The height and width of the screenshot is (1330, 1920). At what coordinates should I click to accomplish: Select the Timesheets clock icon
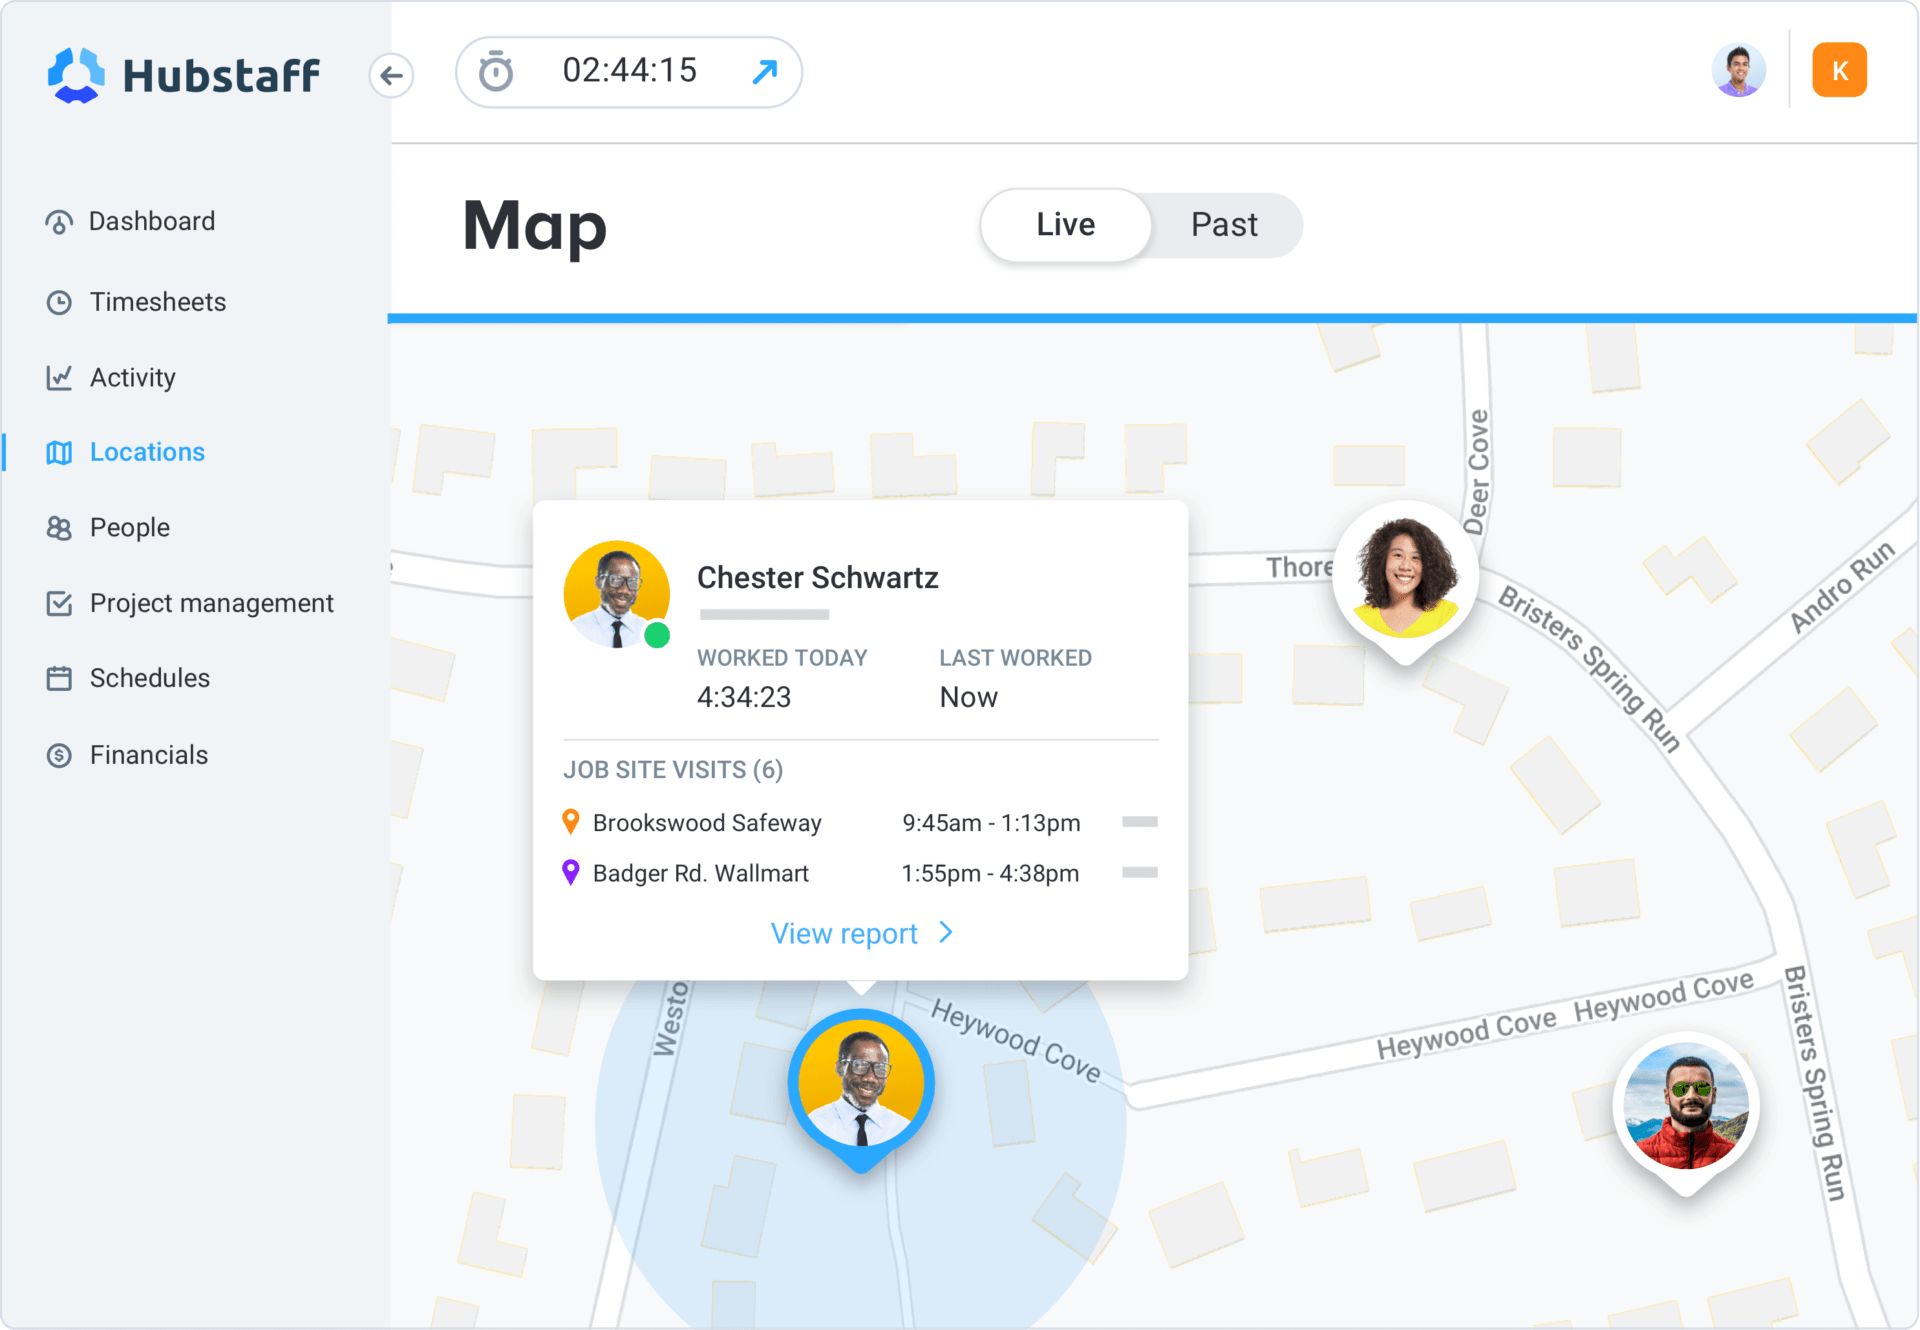pyautogui.click(x=59, y=302)
